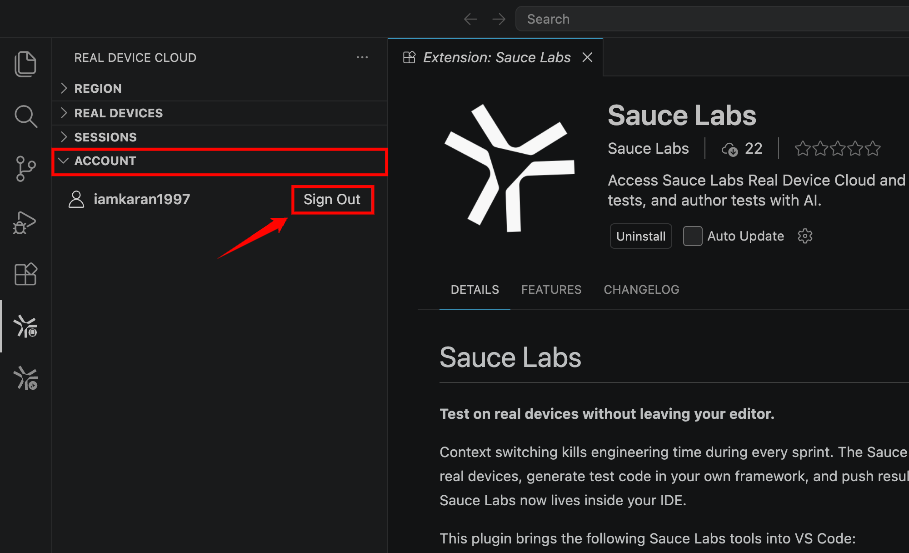Select the active Sauce Labs activity bar icon
The image size is (909, 553).
[26, 326]
